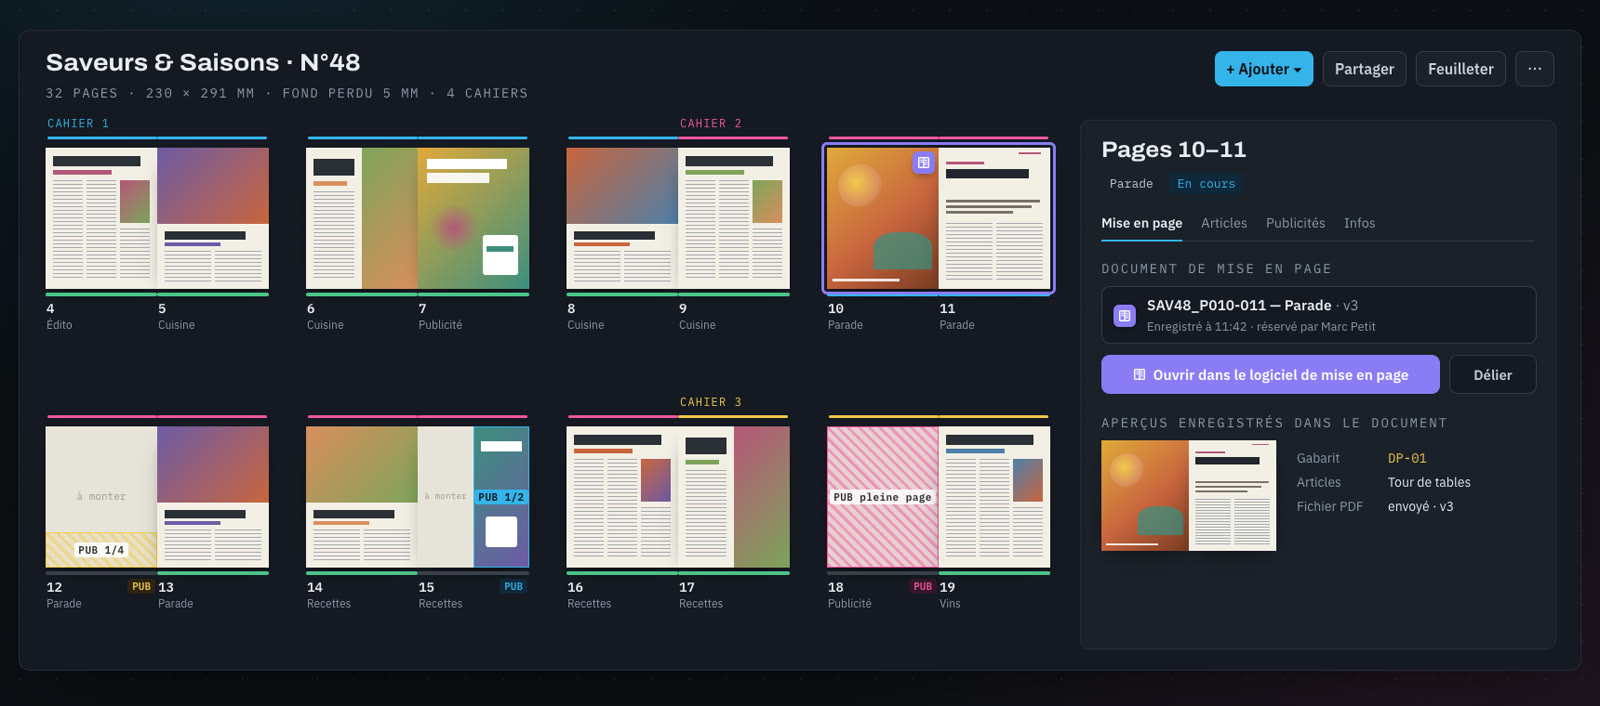Image resolution: width=1600 pixels, height=706 pixels.
Task: Open the Ajouter dropdown
Action: (1264, 69)
